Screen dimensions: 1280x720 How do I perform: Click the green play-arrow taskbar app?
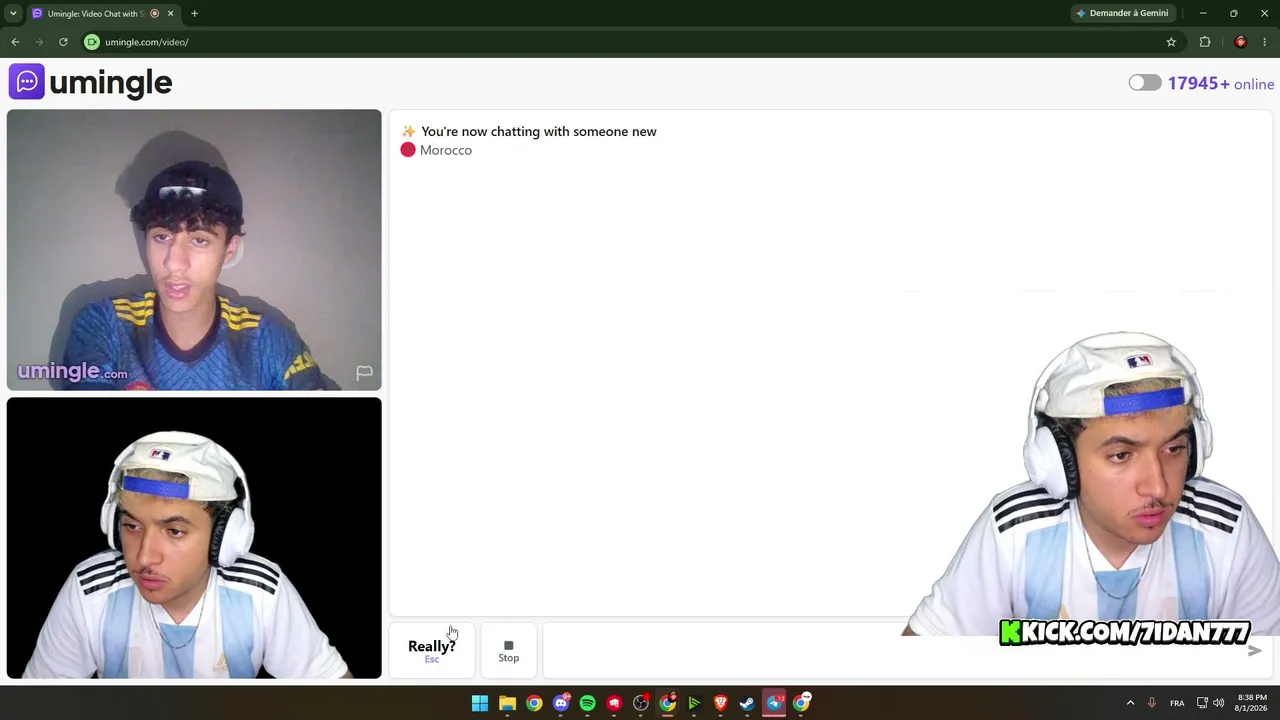coord(694,703)
